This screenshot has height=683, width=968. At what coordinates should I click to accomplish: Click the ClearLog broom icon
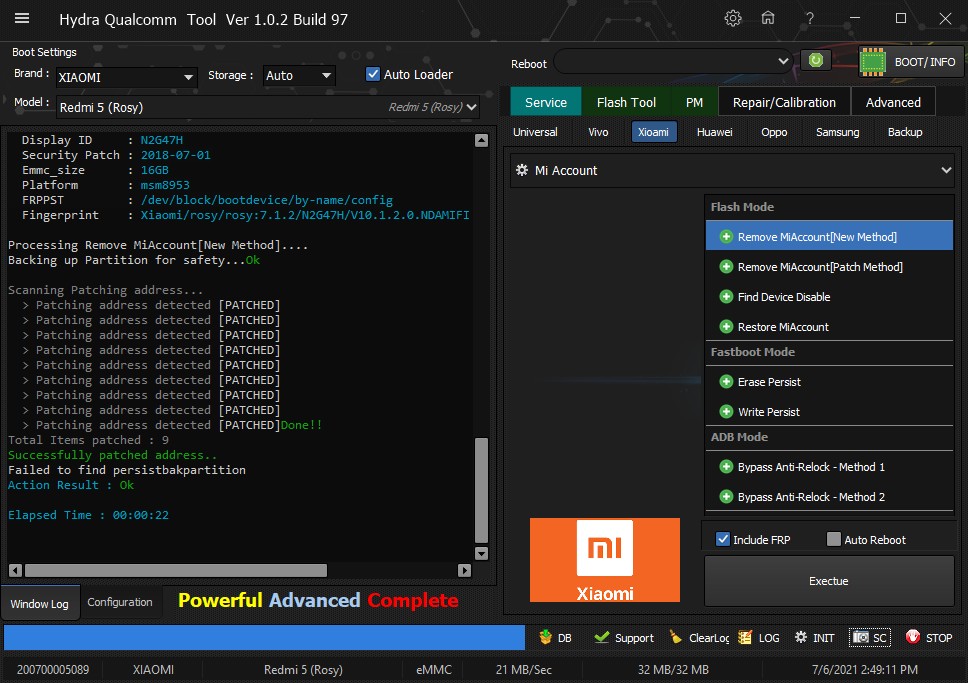676,637
